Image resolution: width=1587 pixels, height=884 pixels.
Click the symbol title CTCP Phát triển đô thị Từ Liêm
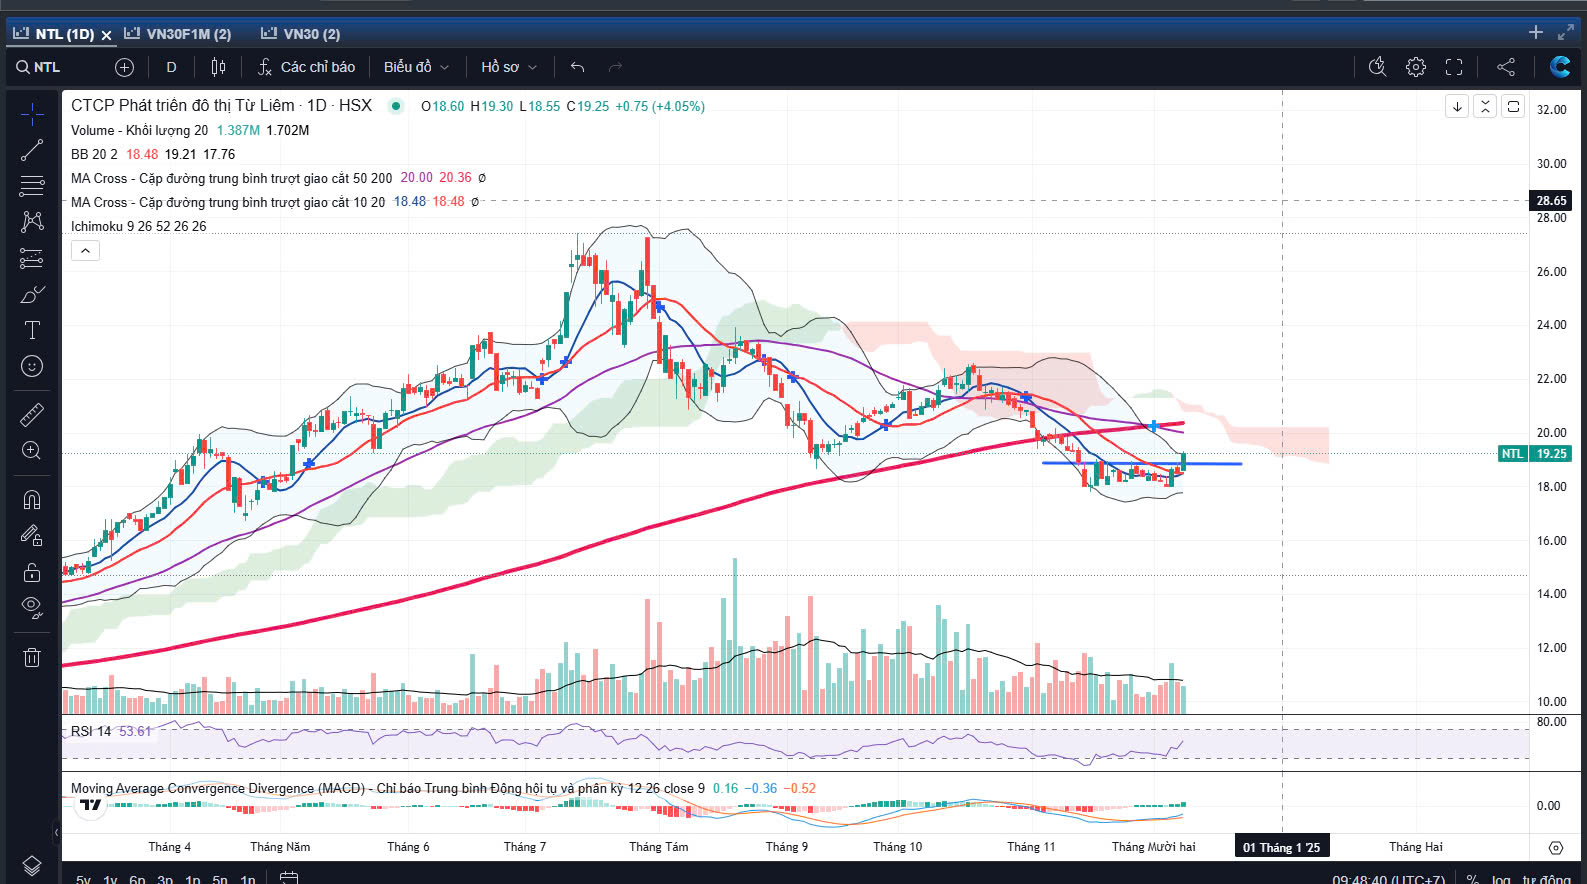pyautogui.click(x=183, y=105)
